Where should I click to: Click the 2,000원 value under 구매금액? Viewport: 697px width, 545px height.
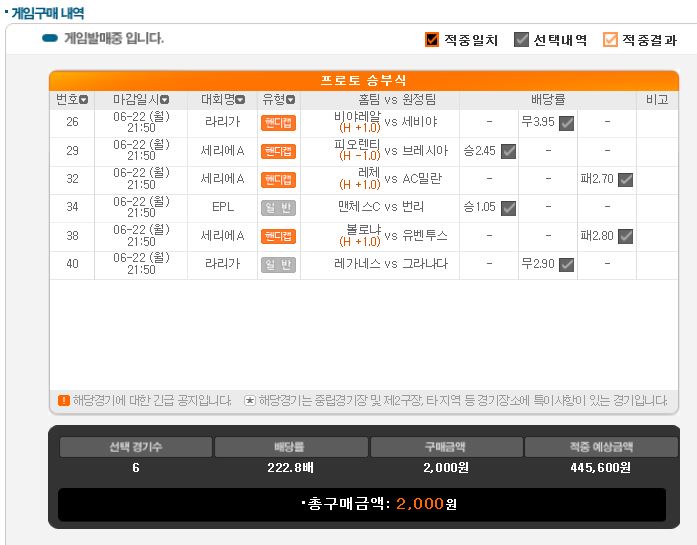pos(446,468)
